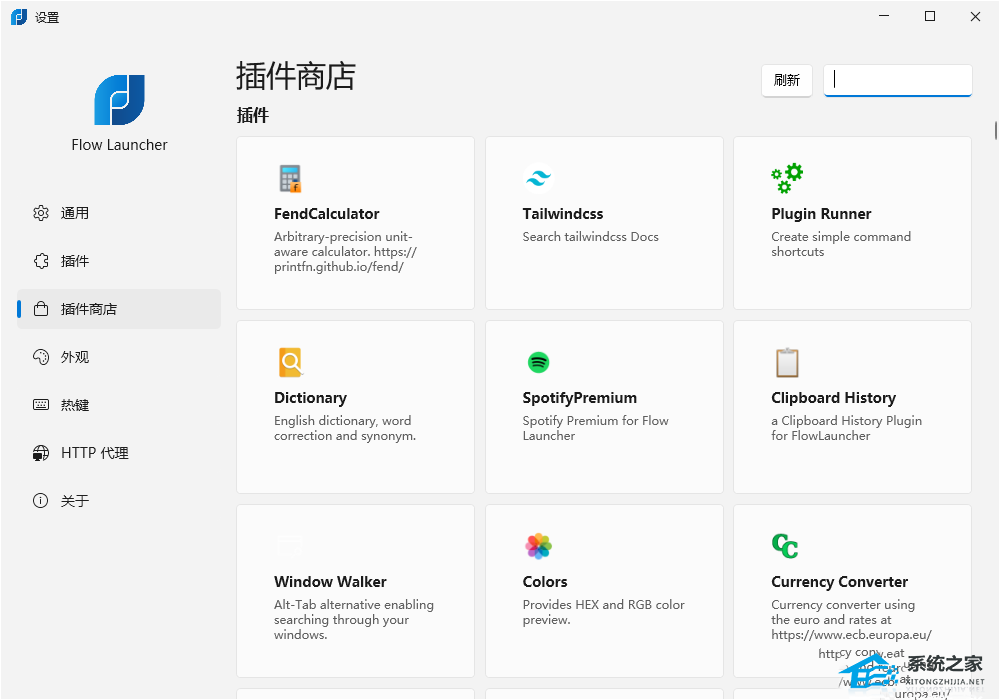Select the Colors plugin title

pyautogui.click(x=545, y=581)
